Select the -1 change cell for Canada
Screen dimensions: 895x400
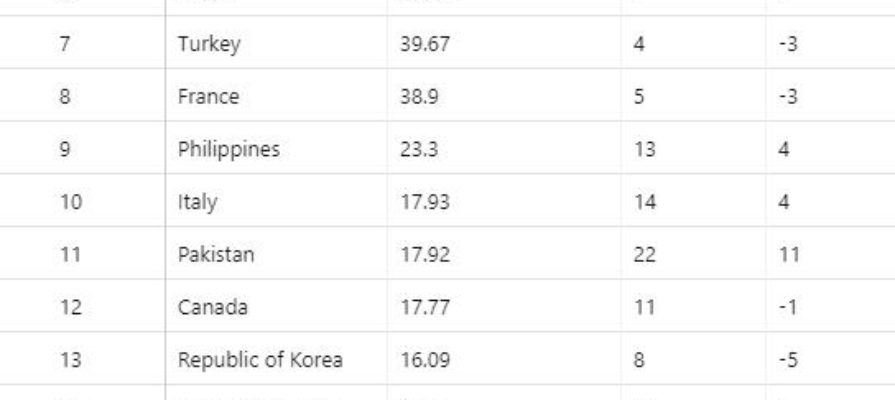pos(831,306)
